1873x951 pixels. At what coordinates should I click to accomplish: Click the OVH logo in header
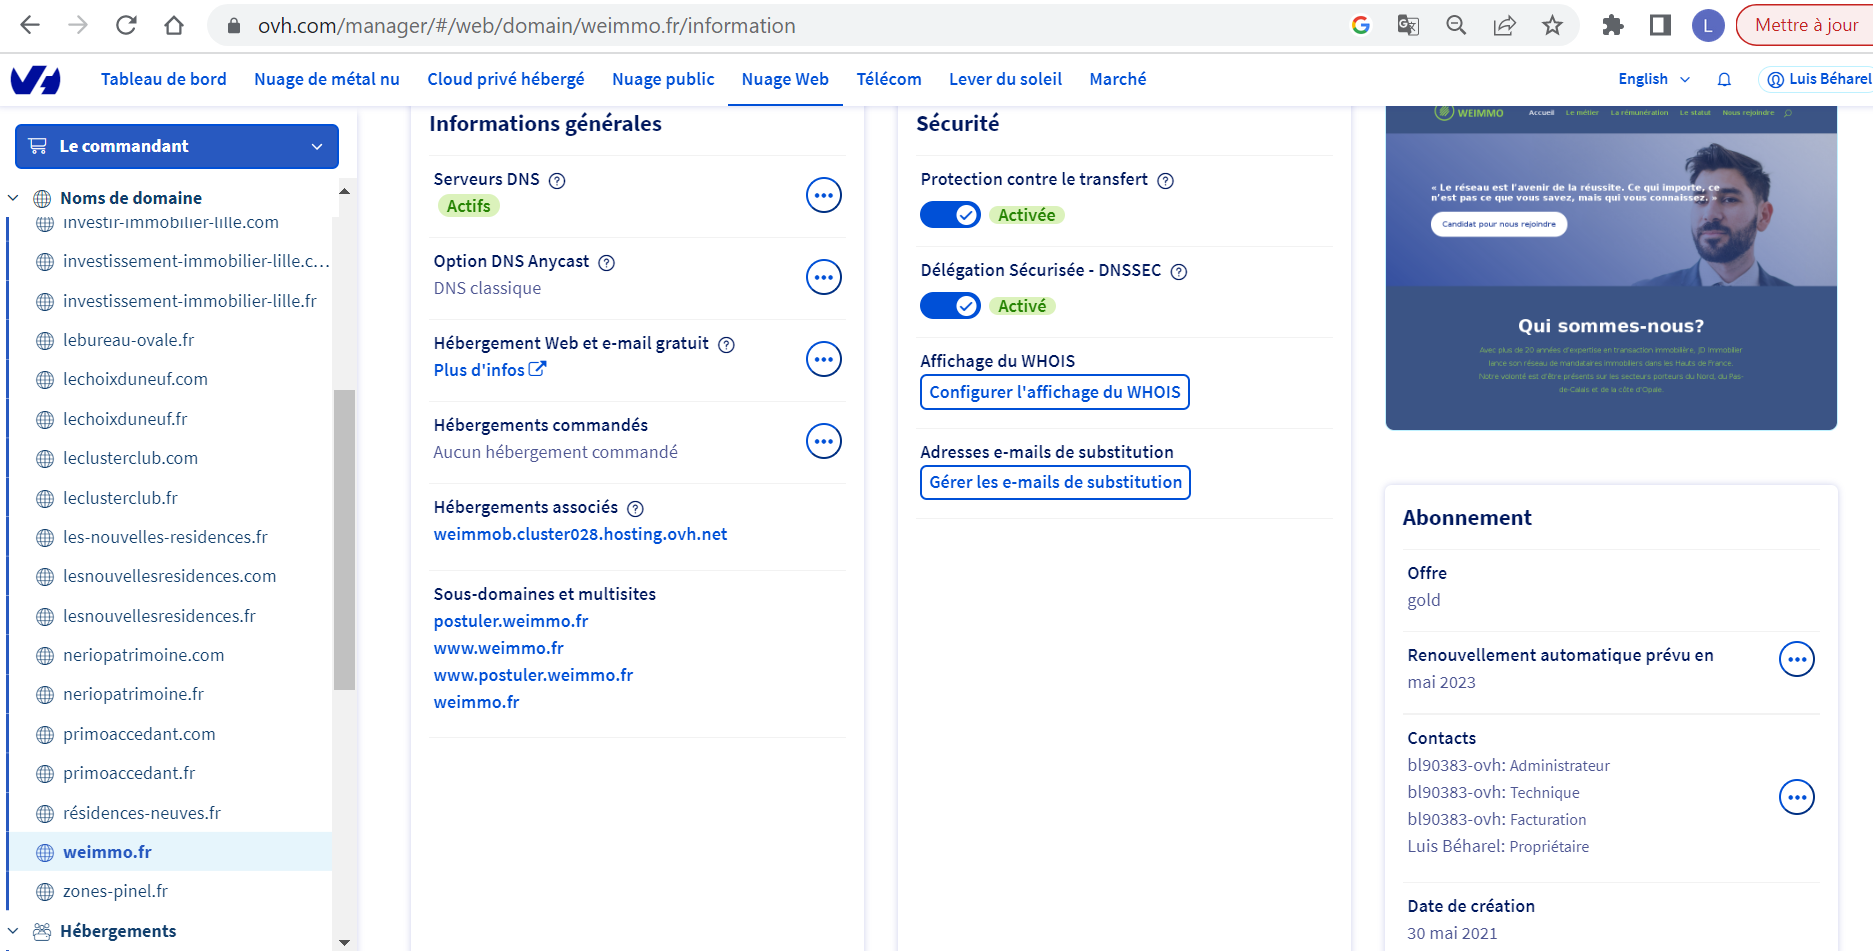click(x=36, y=80)
